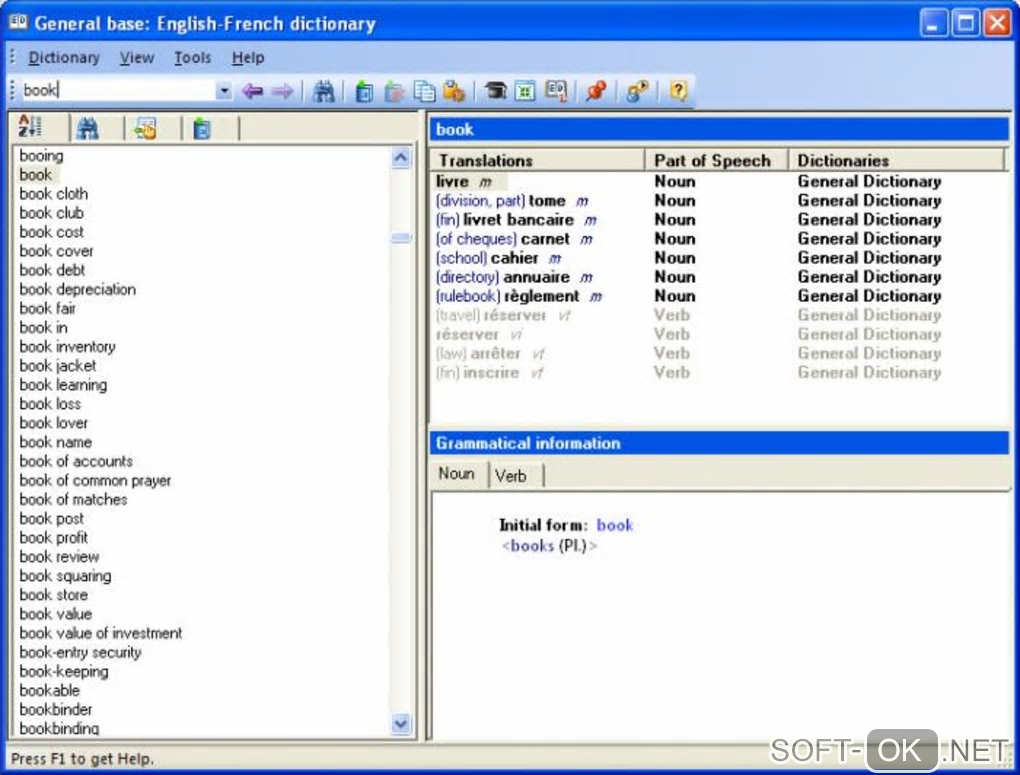1020x775 pixels.
Task: Click the green grid window icon
Action: pyautogui.click(x=525, y=92)
